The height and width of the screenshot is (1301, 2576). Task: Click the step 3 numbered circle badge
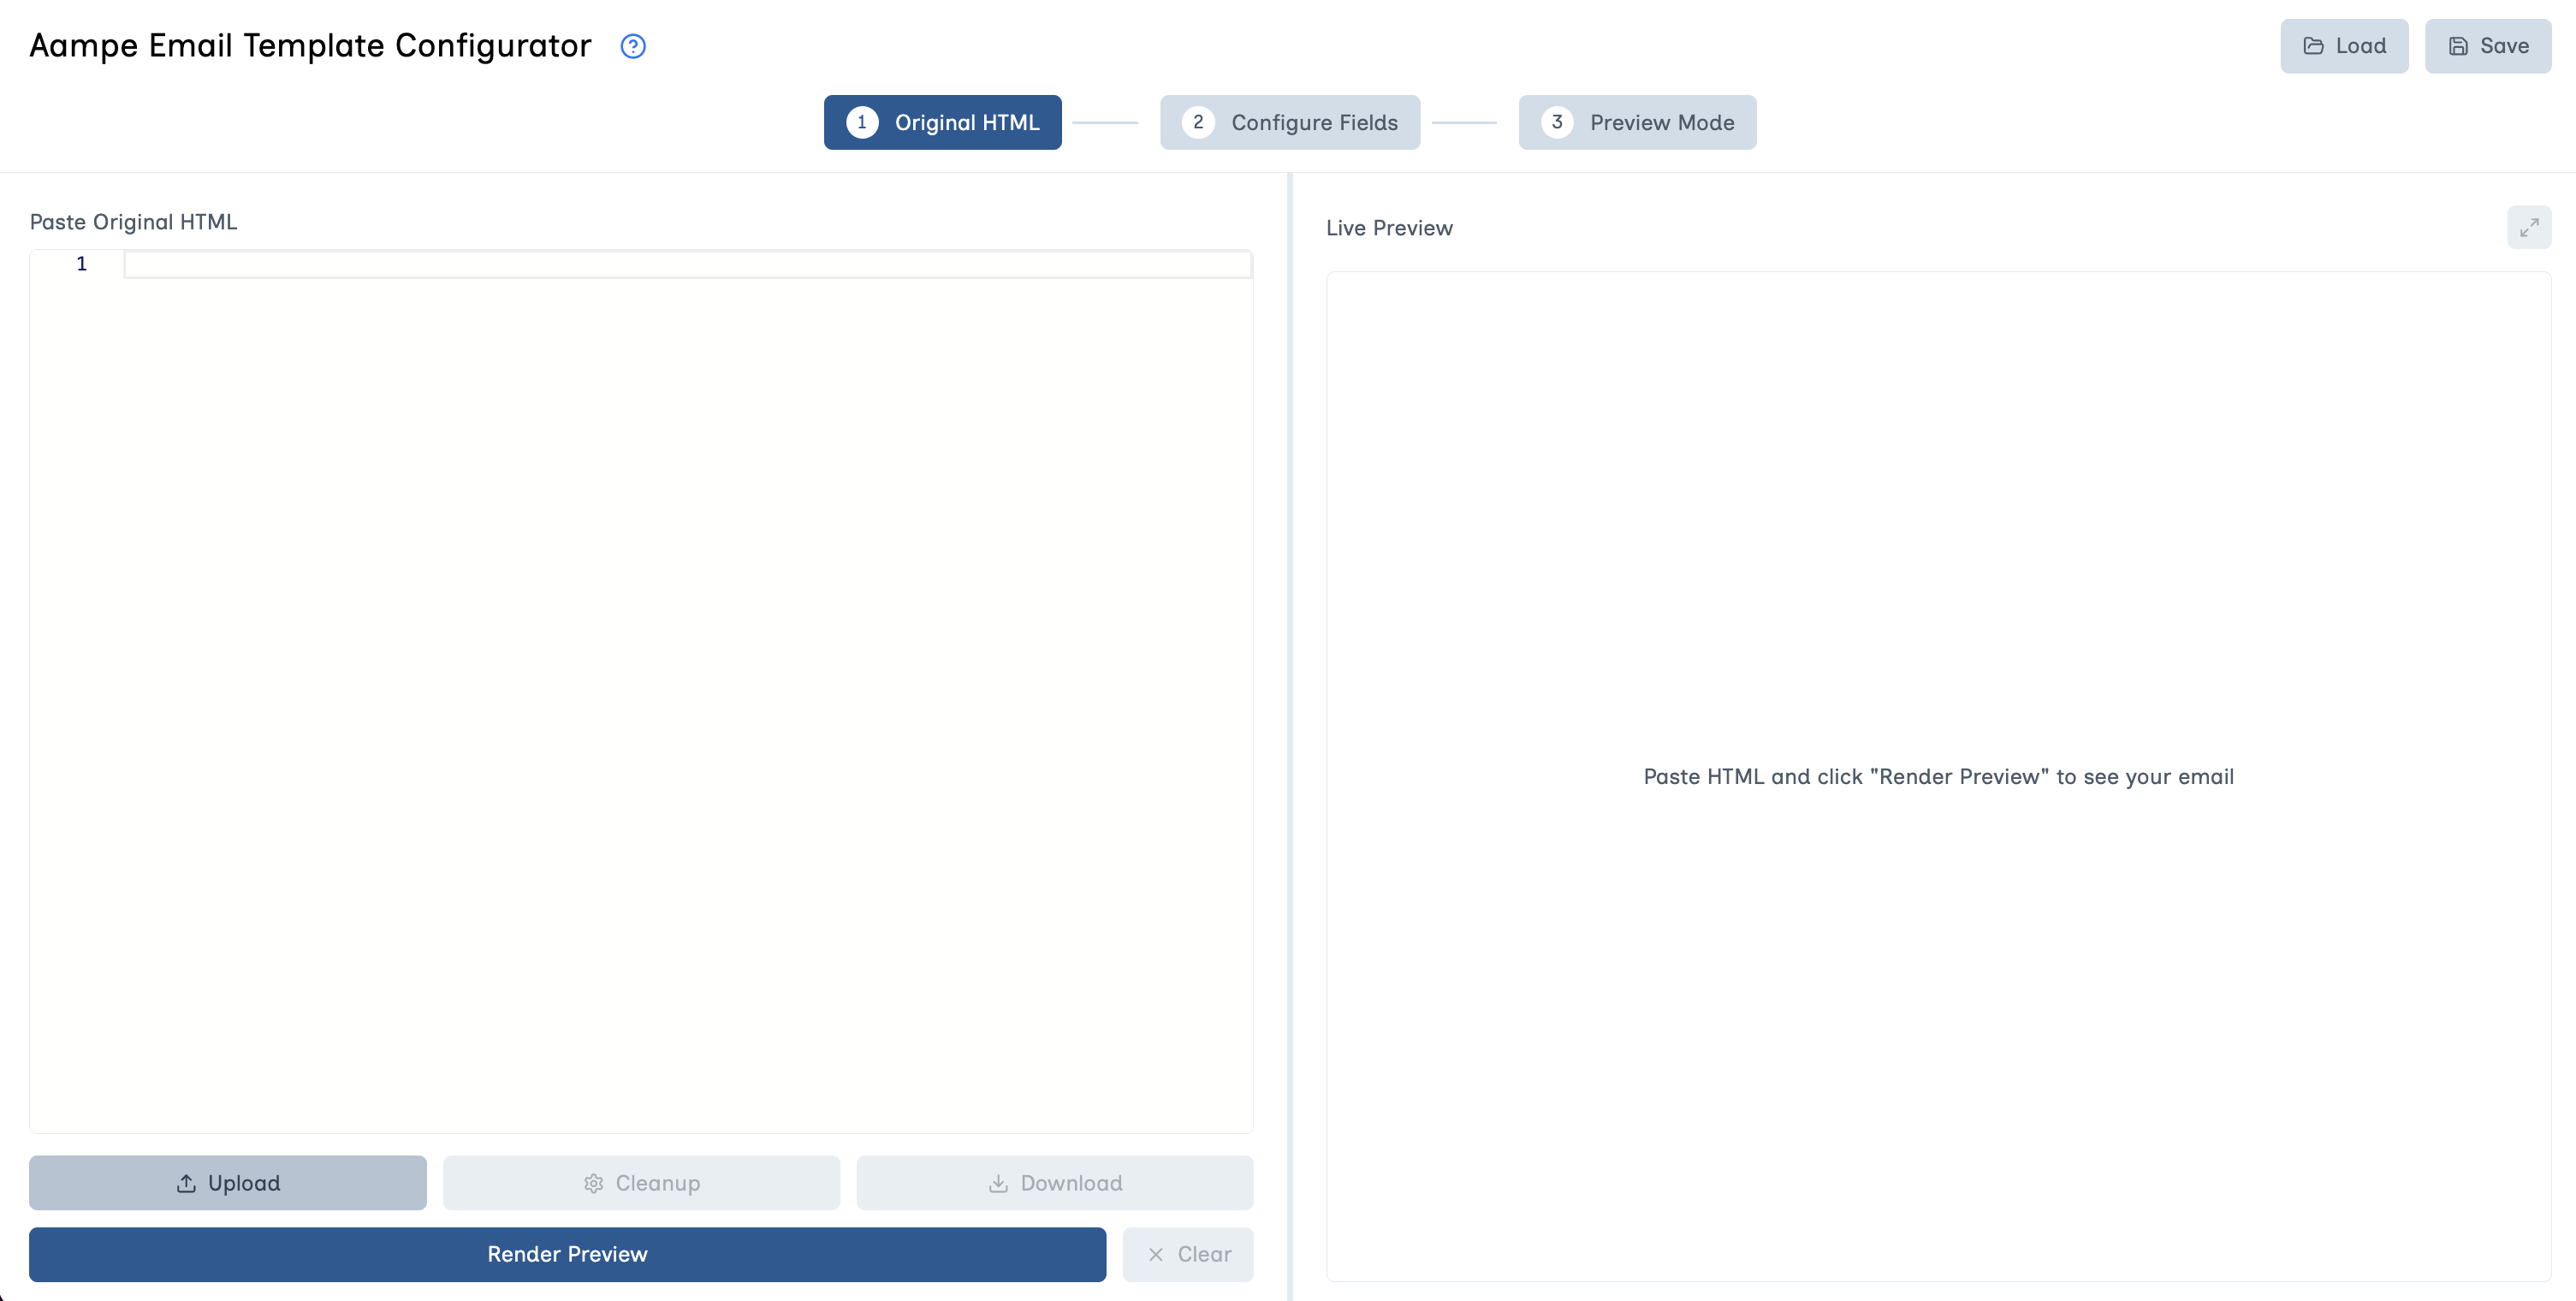1556,122
